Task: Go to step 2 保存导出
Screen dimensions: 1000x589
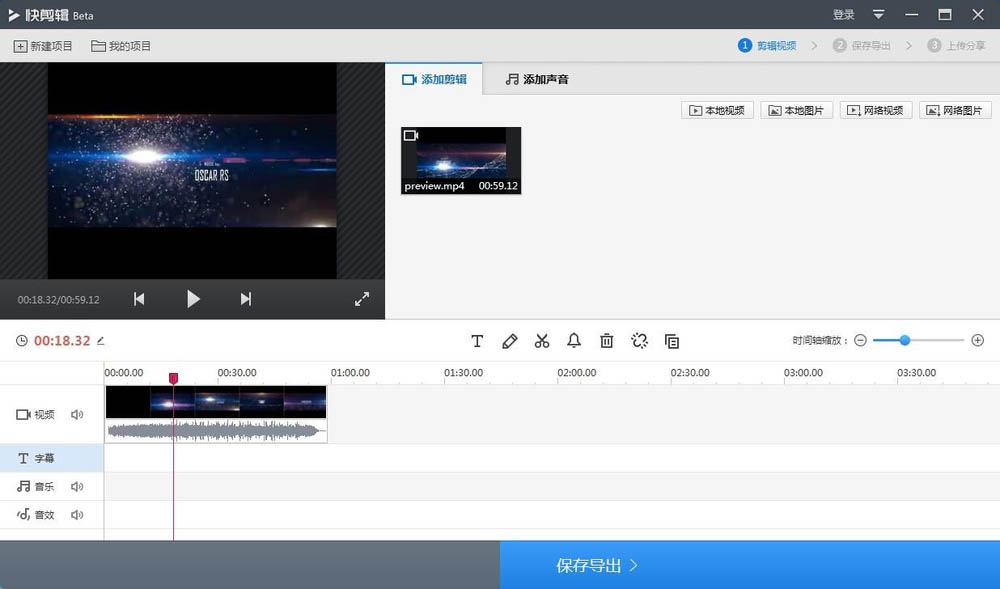Action: coord(862,45)
